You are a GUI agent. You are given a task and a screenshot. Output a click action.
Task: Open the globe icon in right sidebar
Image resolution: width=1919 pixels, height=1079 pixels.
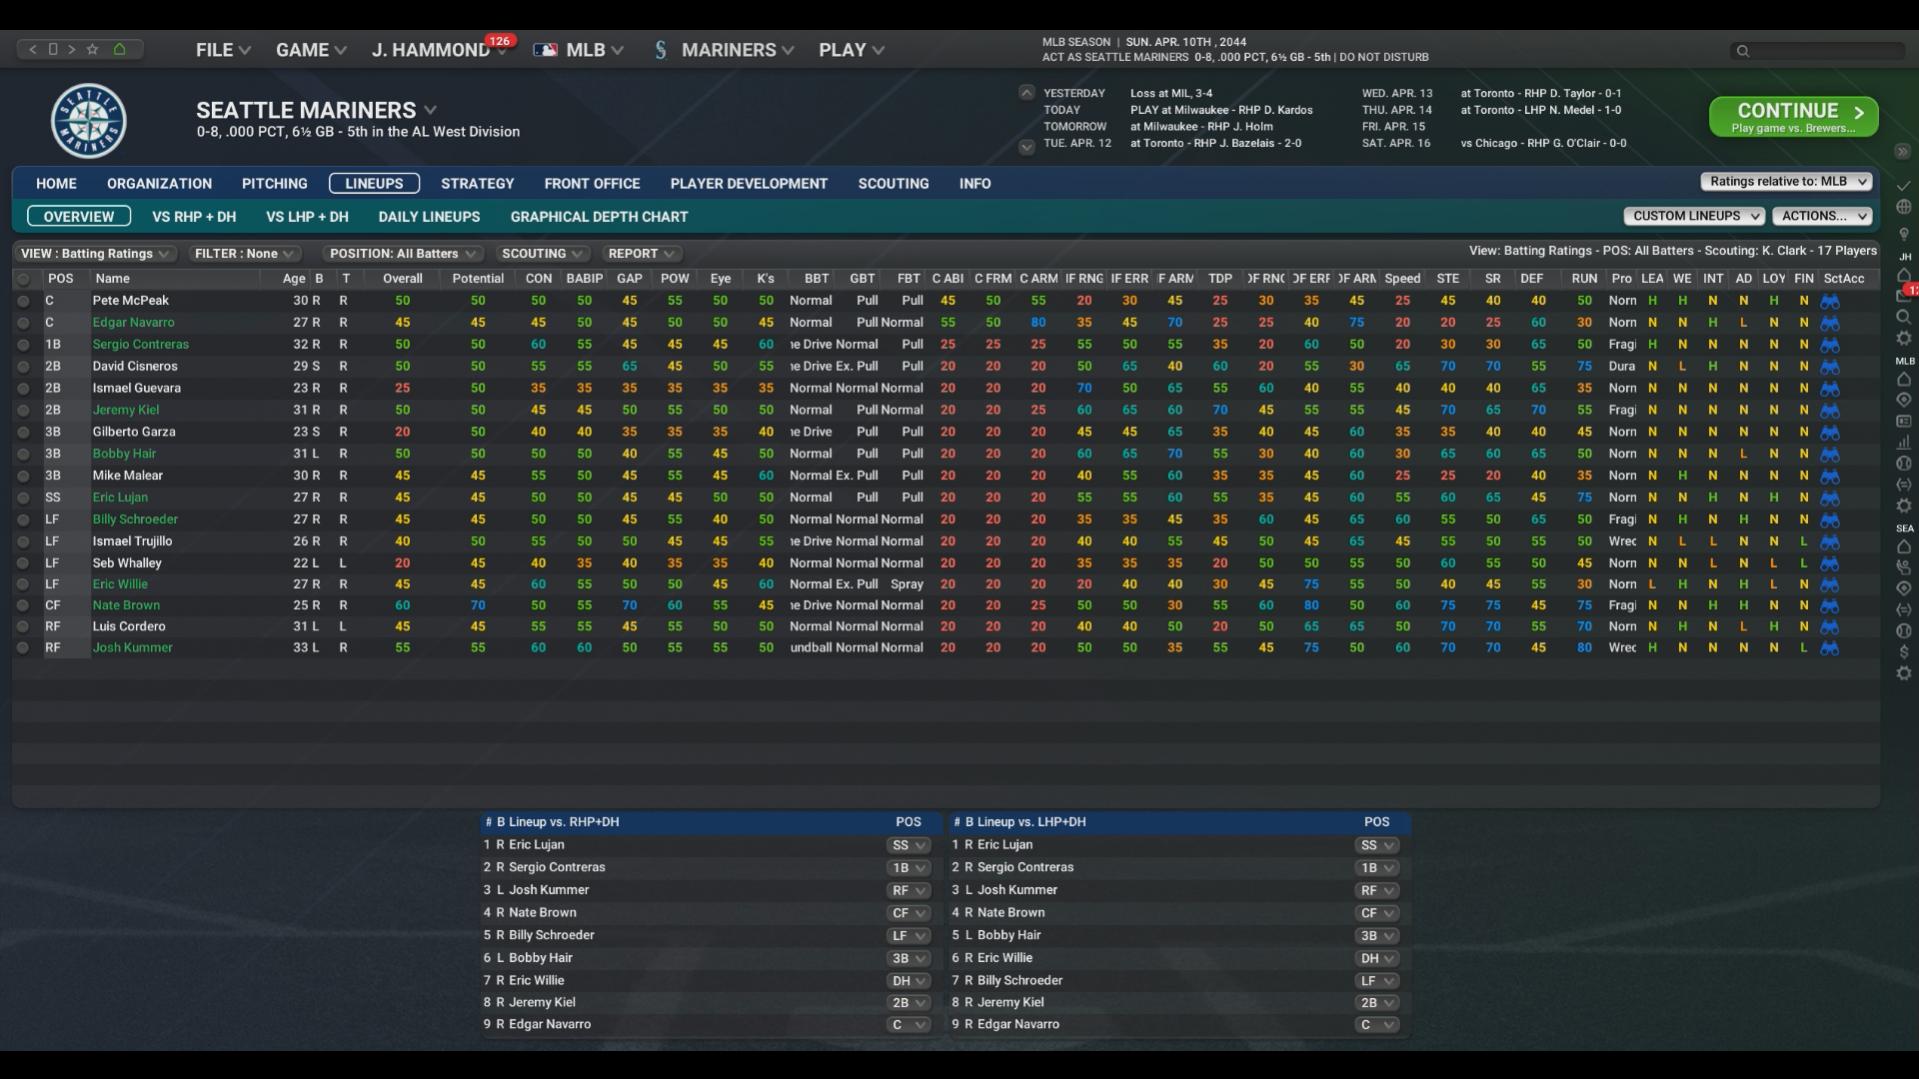point(1904,207)
